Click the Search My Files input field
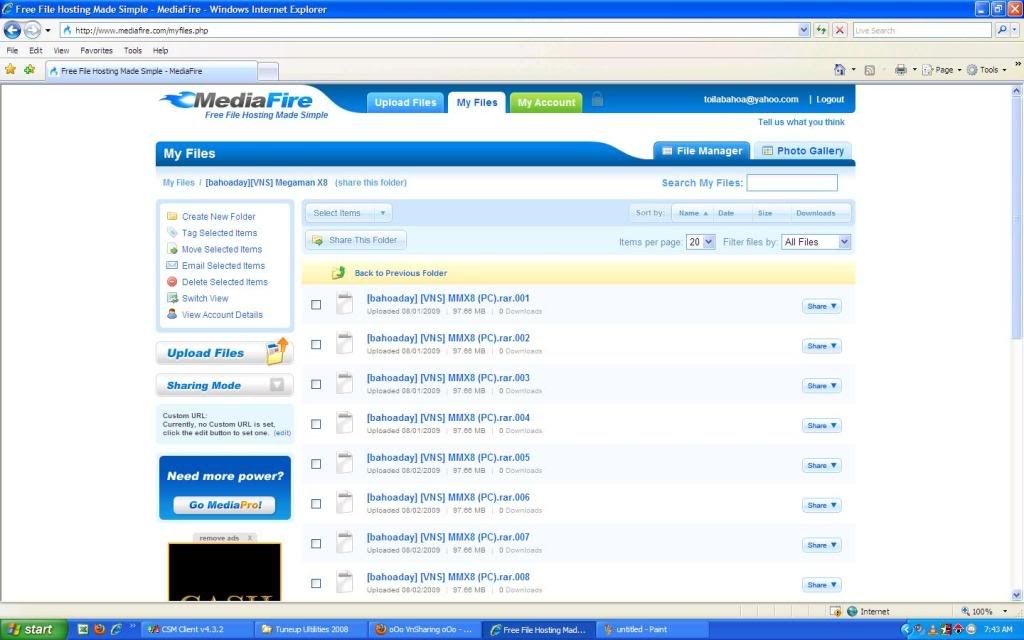 click(x=792, y=183)
